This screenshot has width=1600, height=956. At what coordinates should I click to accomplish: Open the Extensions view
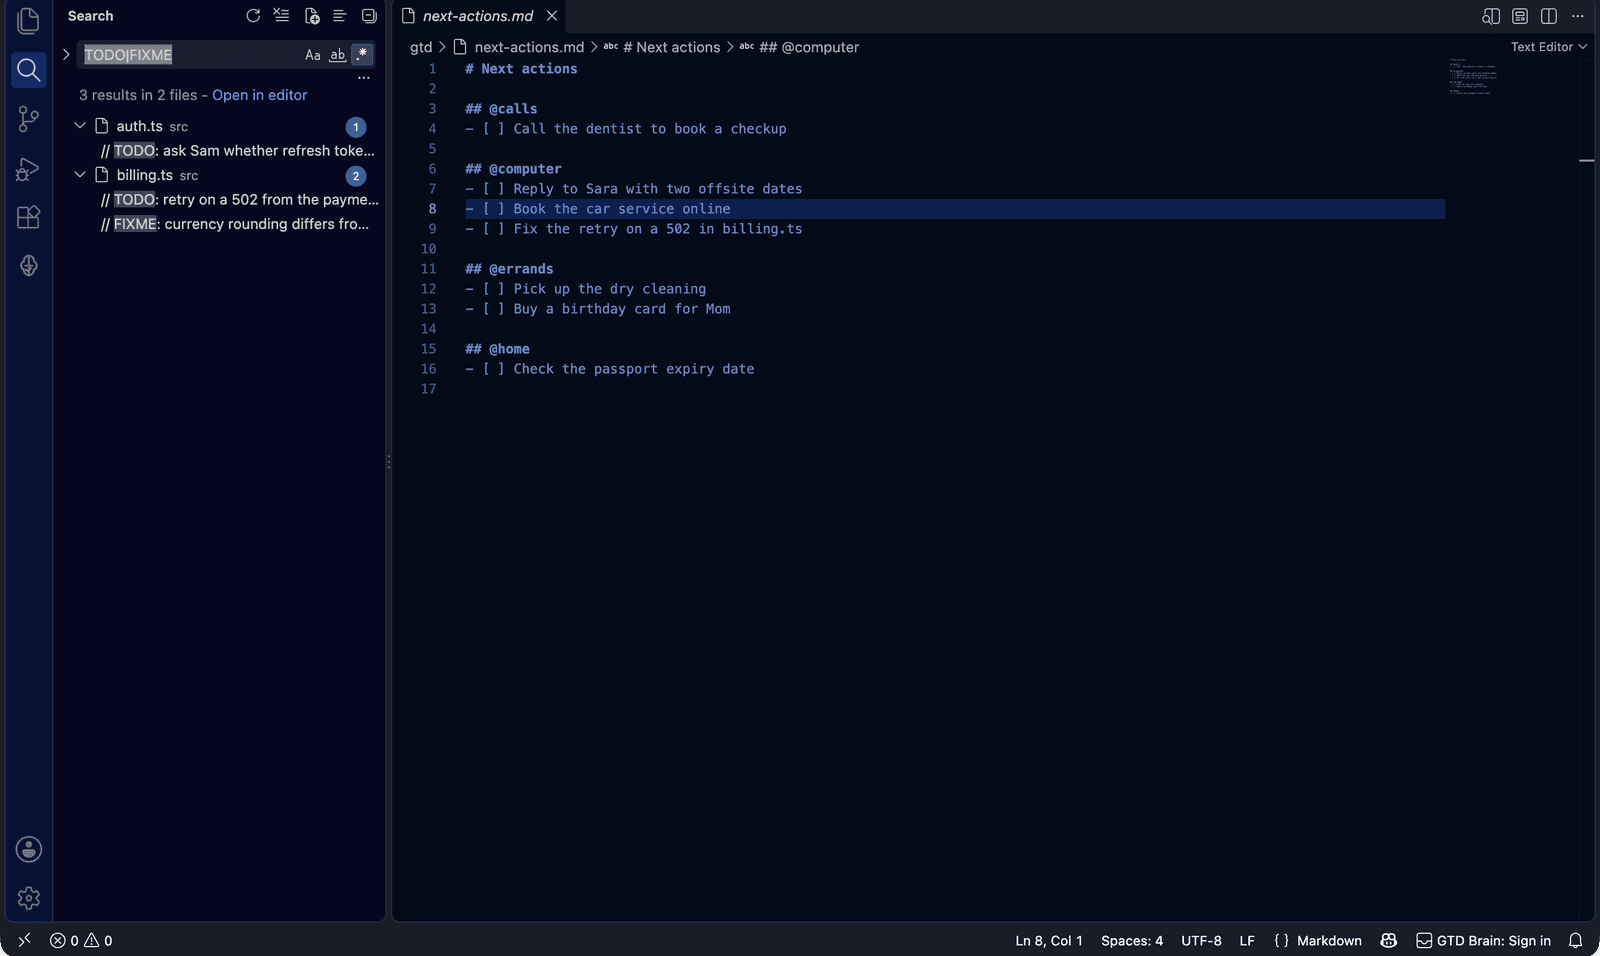(28, 217)
